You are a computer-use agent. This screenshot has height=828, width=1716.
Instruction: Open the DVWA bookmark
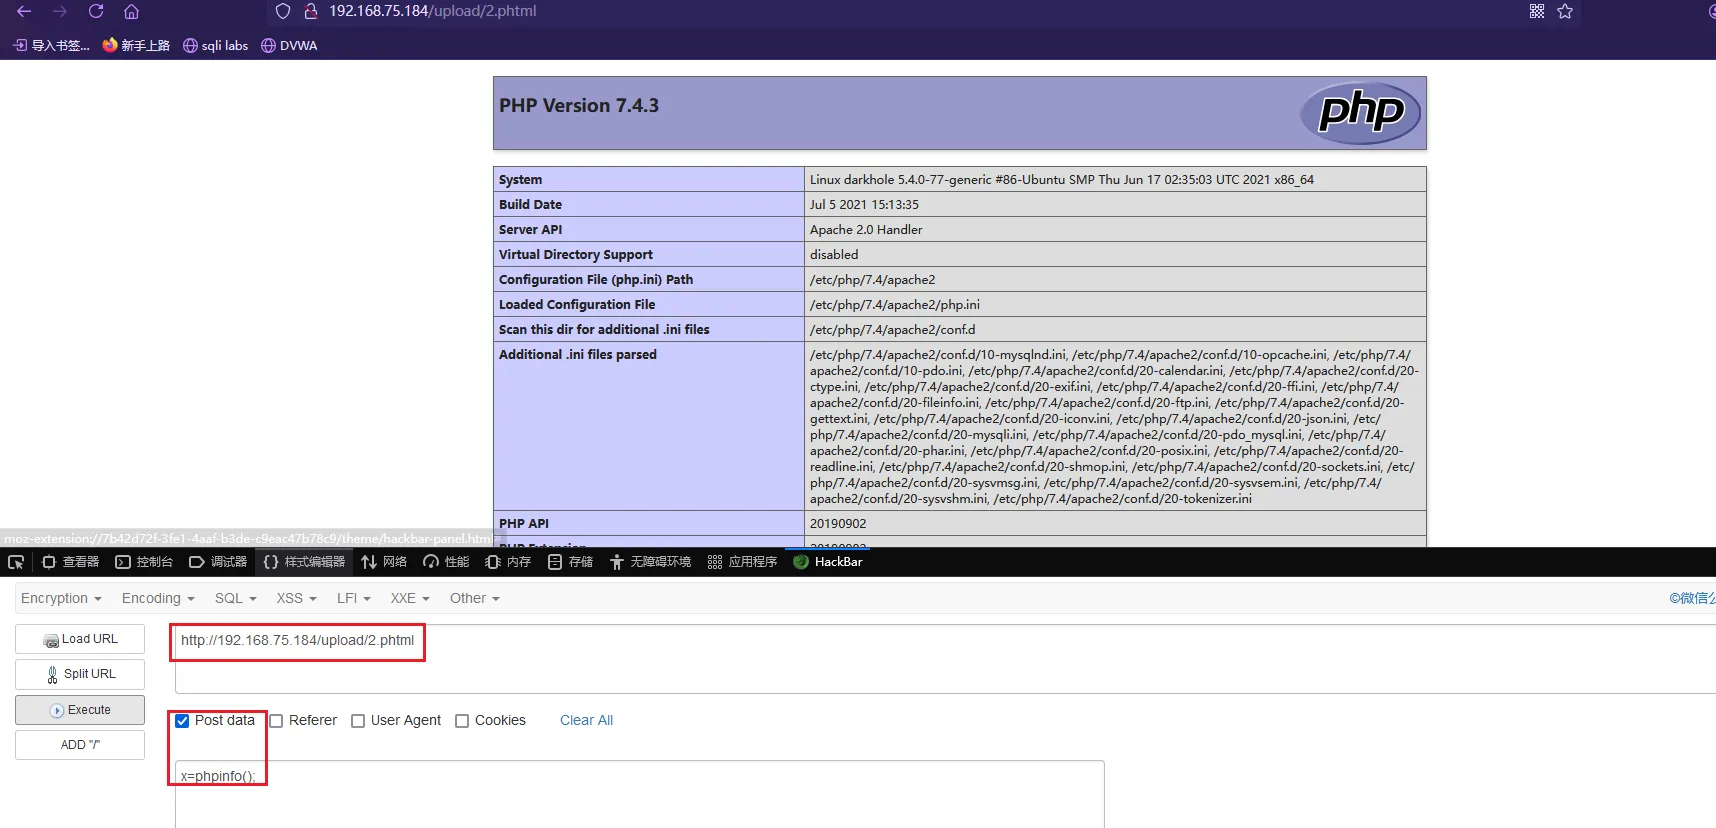coord(289,45)
